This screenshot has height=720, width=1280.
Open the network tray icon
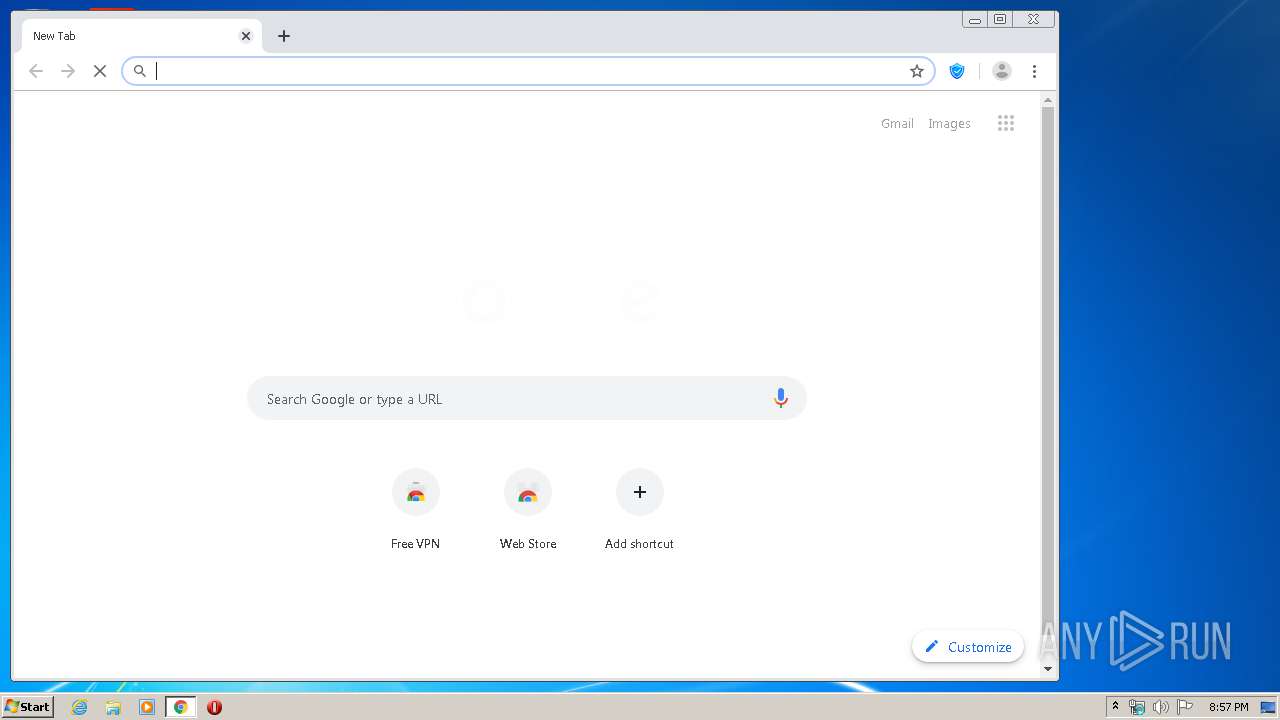coord(1137,707)
